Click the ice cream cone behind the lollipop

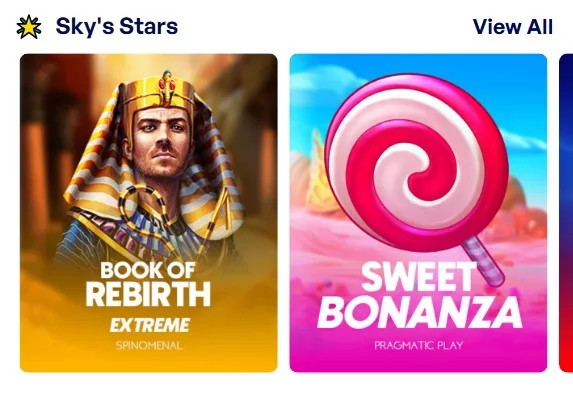coord(320,174)
